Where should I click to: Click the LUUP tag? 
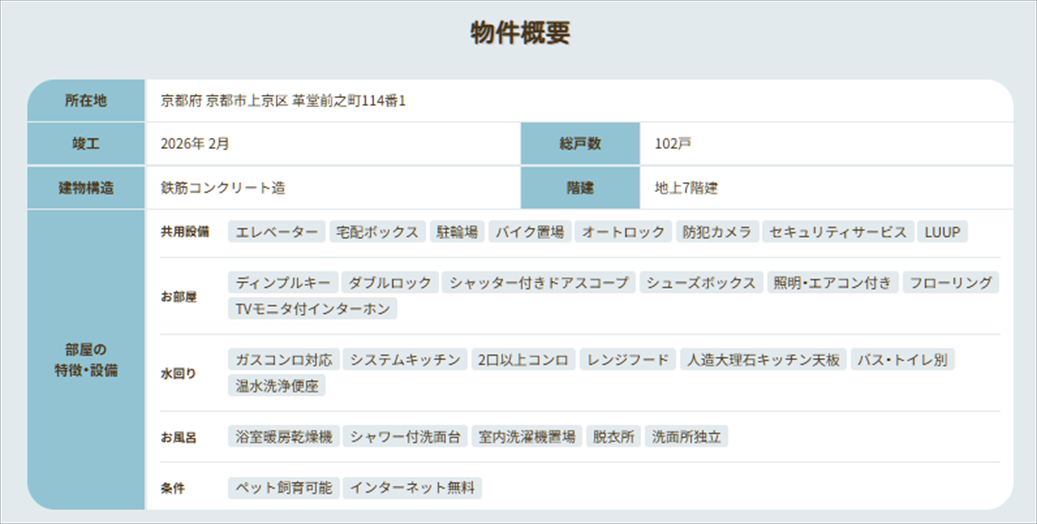942,232
